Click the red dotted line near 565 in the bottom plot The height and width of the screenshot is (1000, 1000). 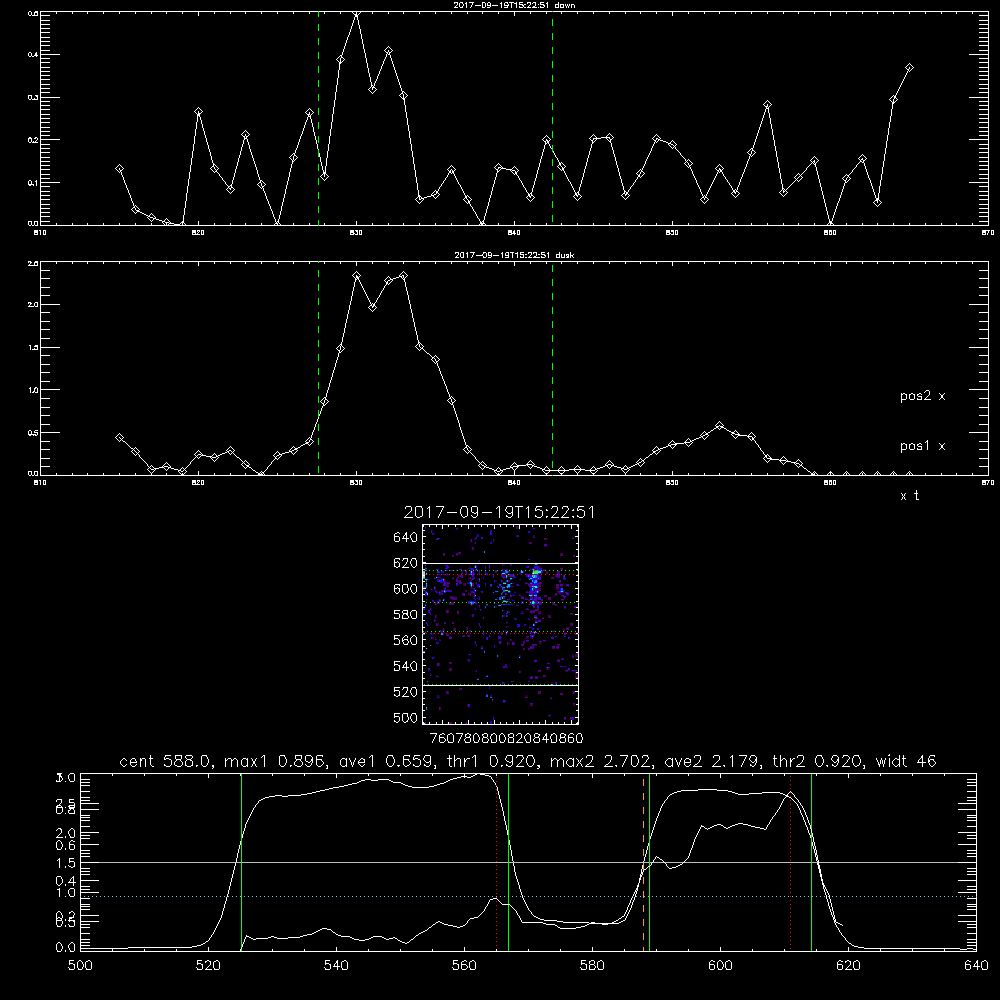click(x=497, y=862)
